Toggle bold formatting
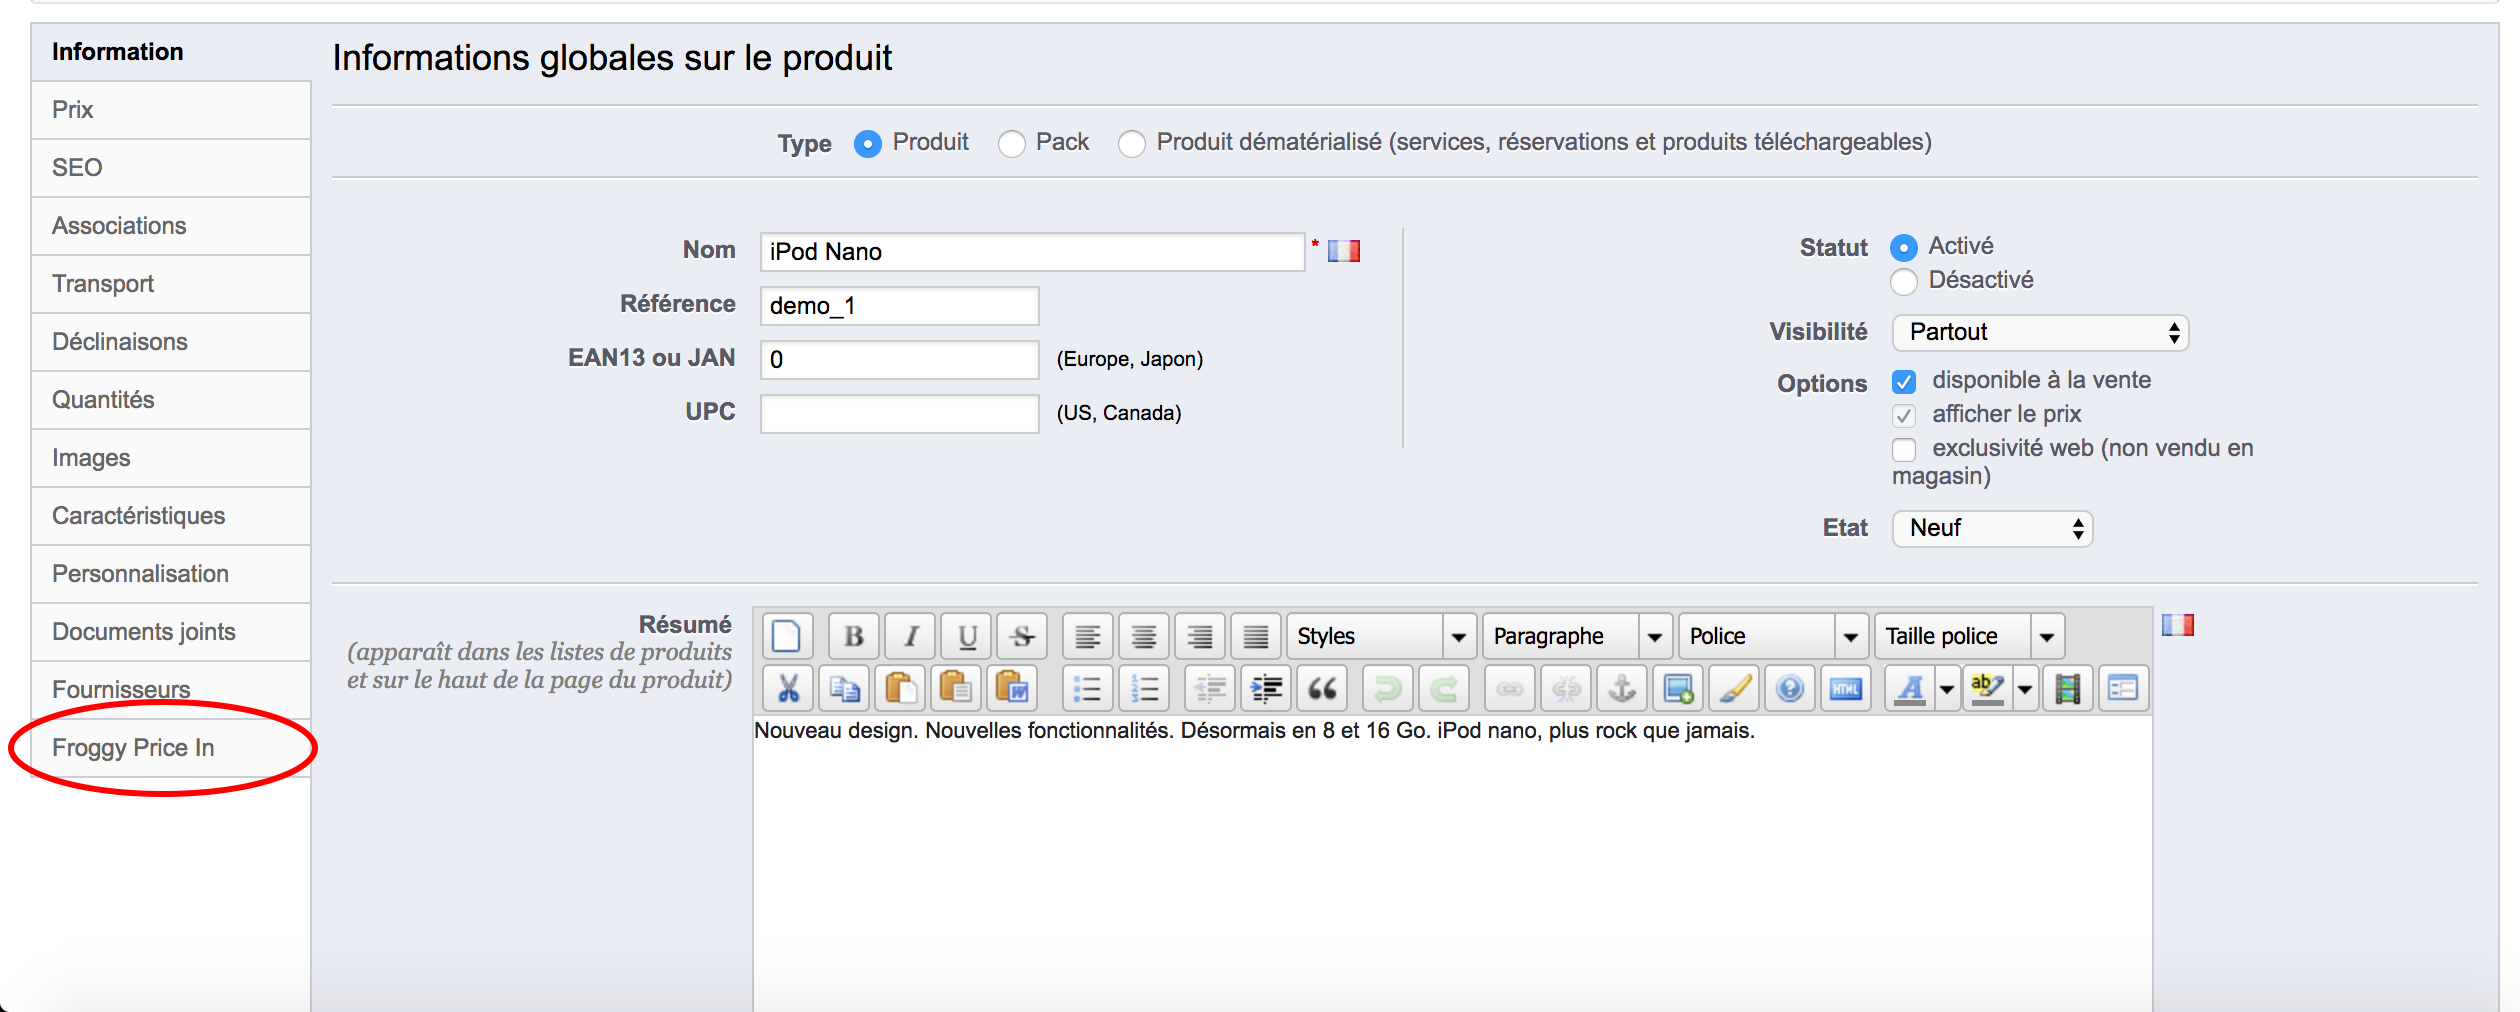Viewport: 2520px width, 1012px height. [853, 636]
